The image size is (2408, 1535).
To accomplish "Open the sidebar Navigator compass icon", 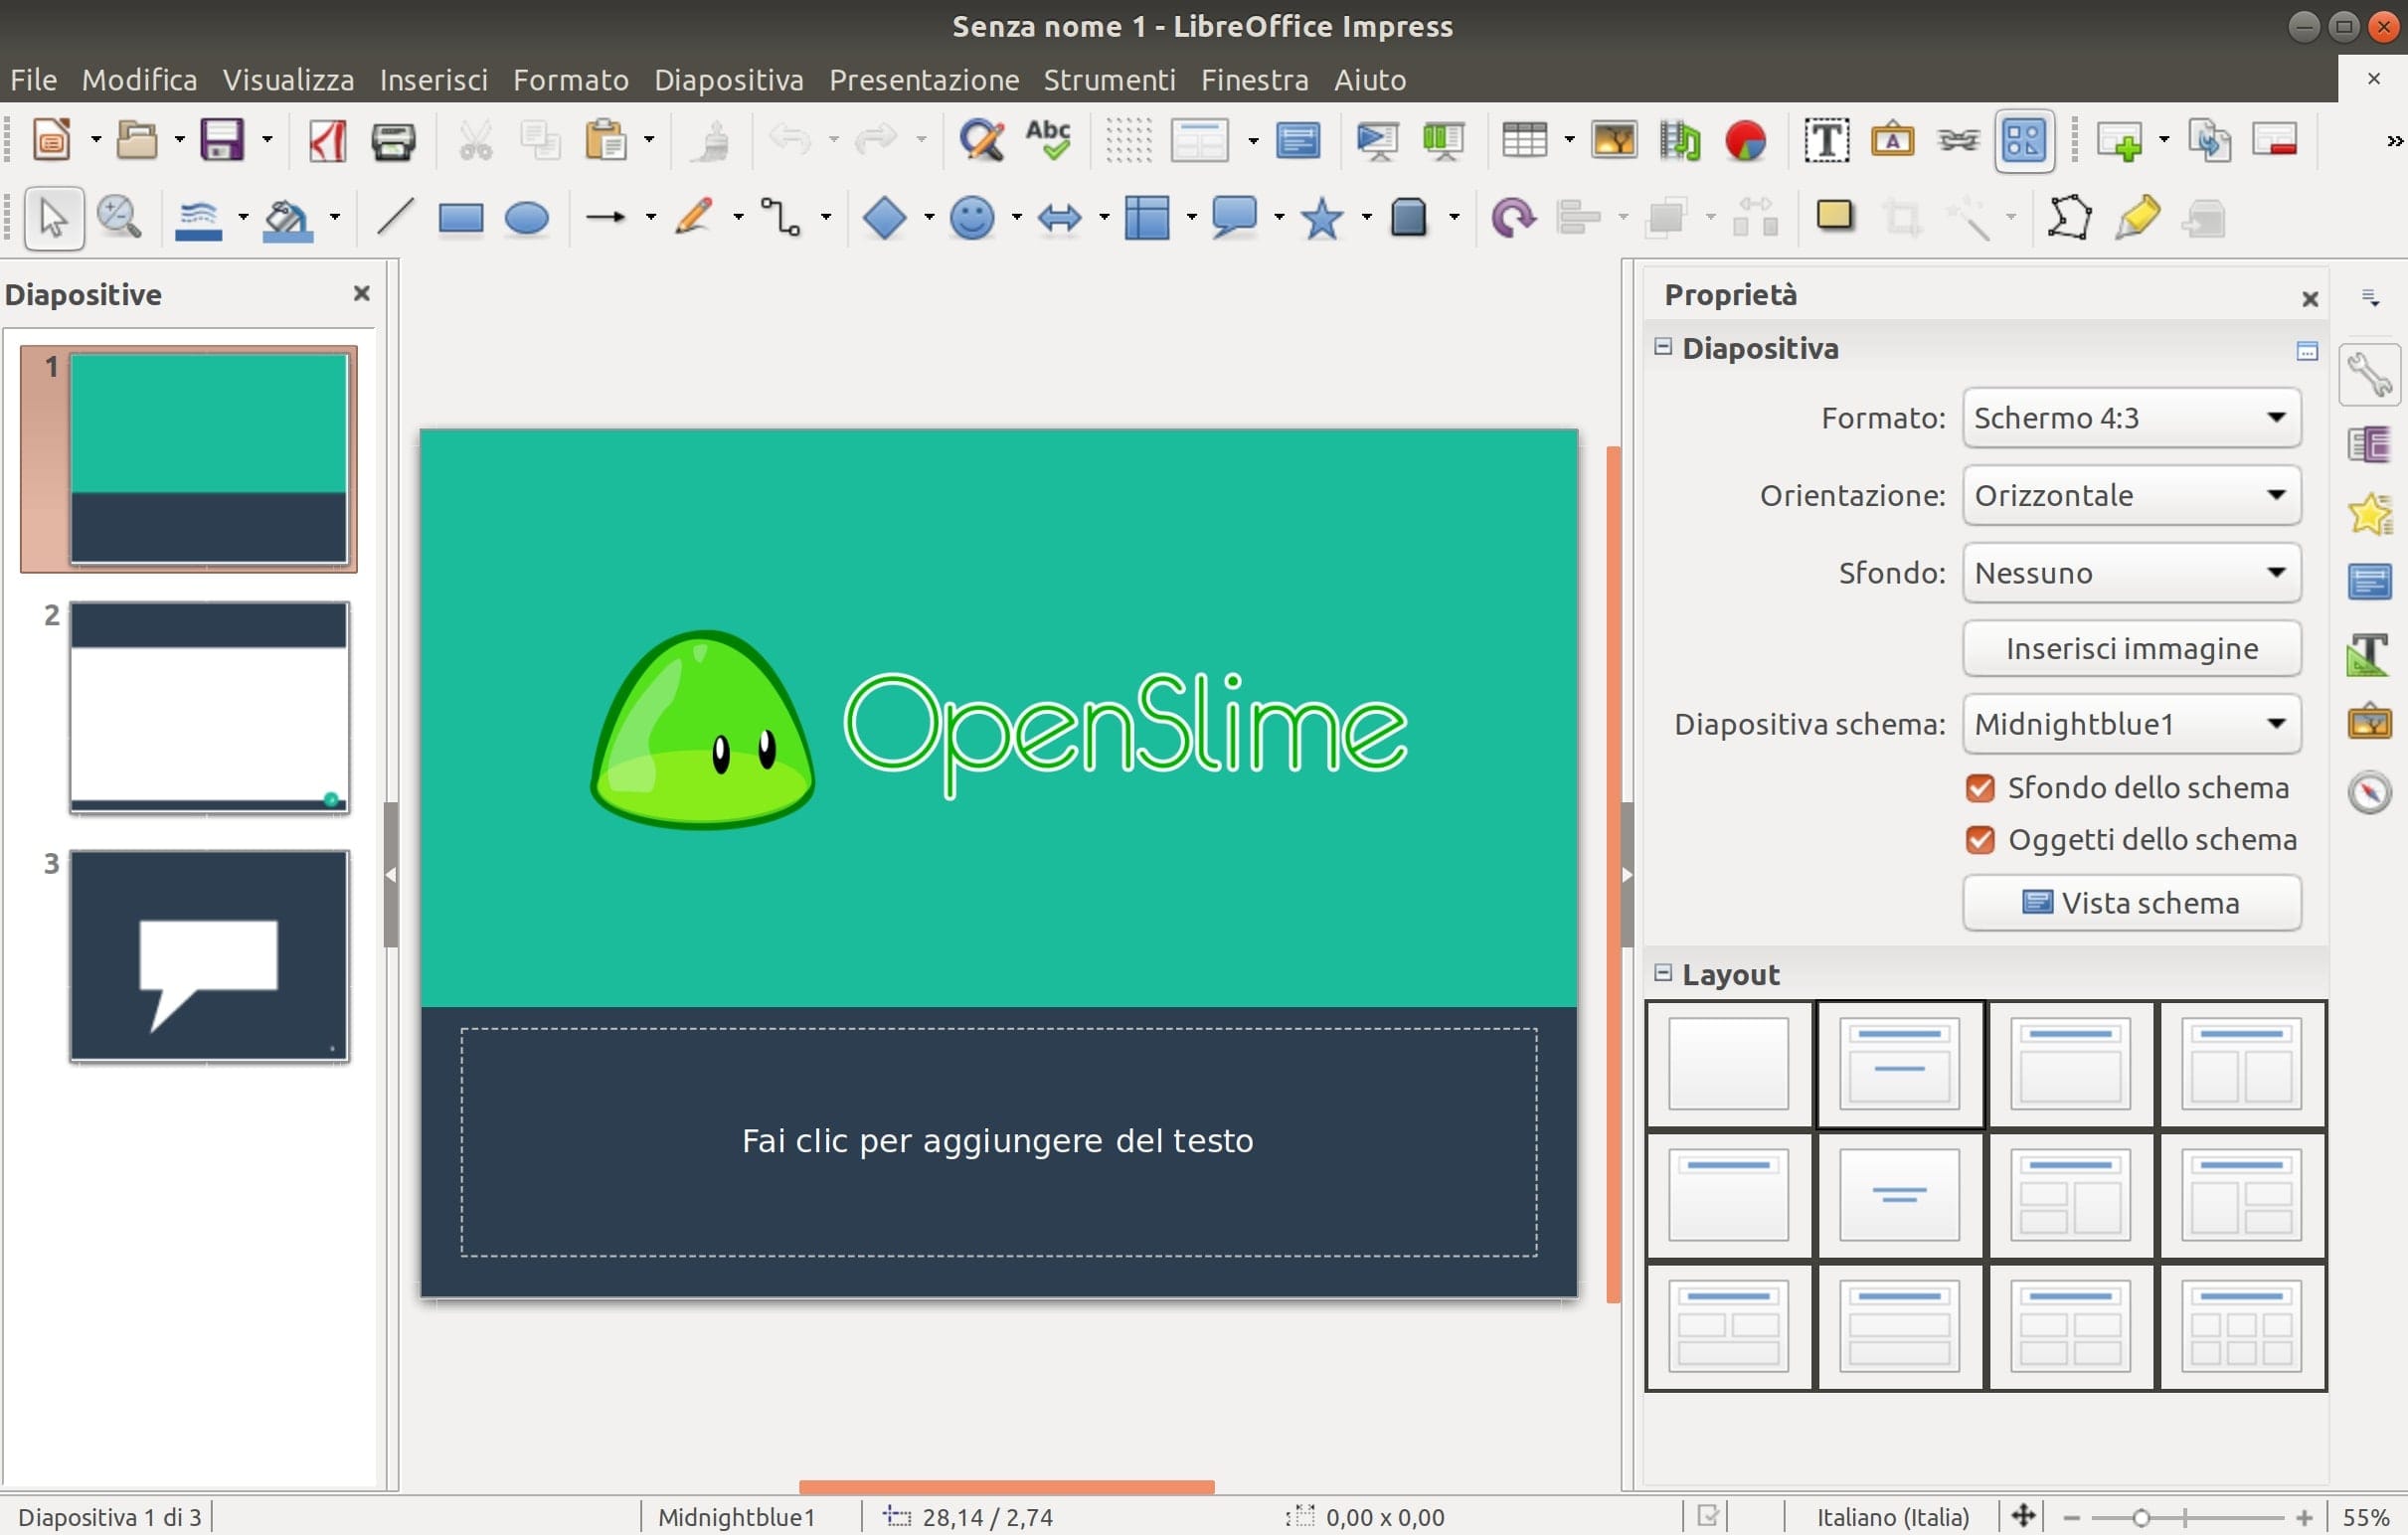I will coord(2369,793).
